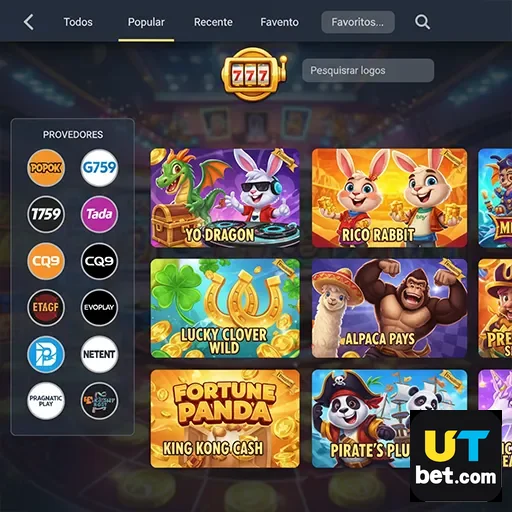Viewport: 512px width, 512px height.
Task: Open the Lucky Clover Wild game
Action: pos(225,308)
